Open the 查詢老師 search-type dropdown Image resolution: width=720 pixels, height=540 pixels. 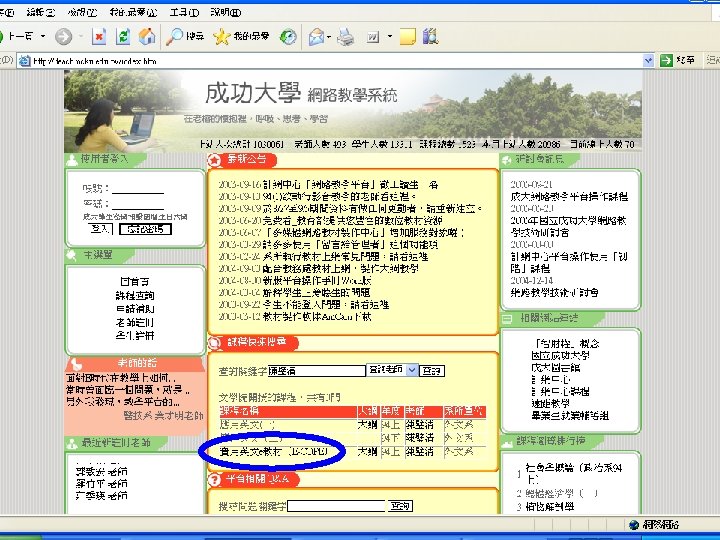392,370
